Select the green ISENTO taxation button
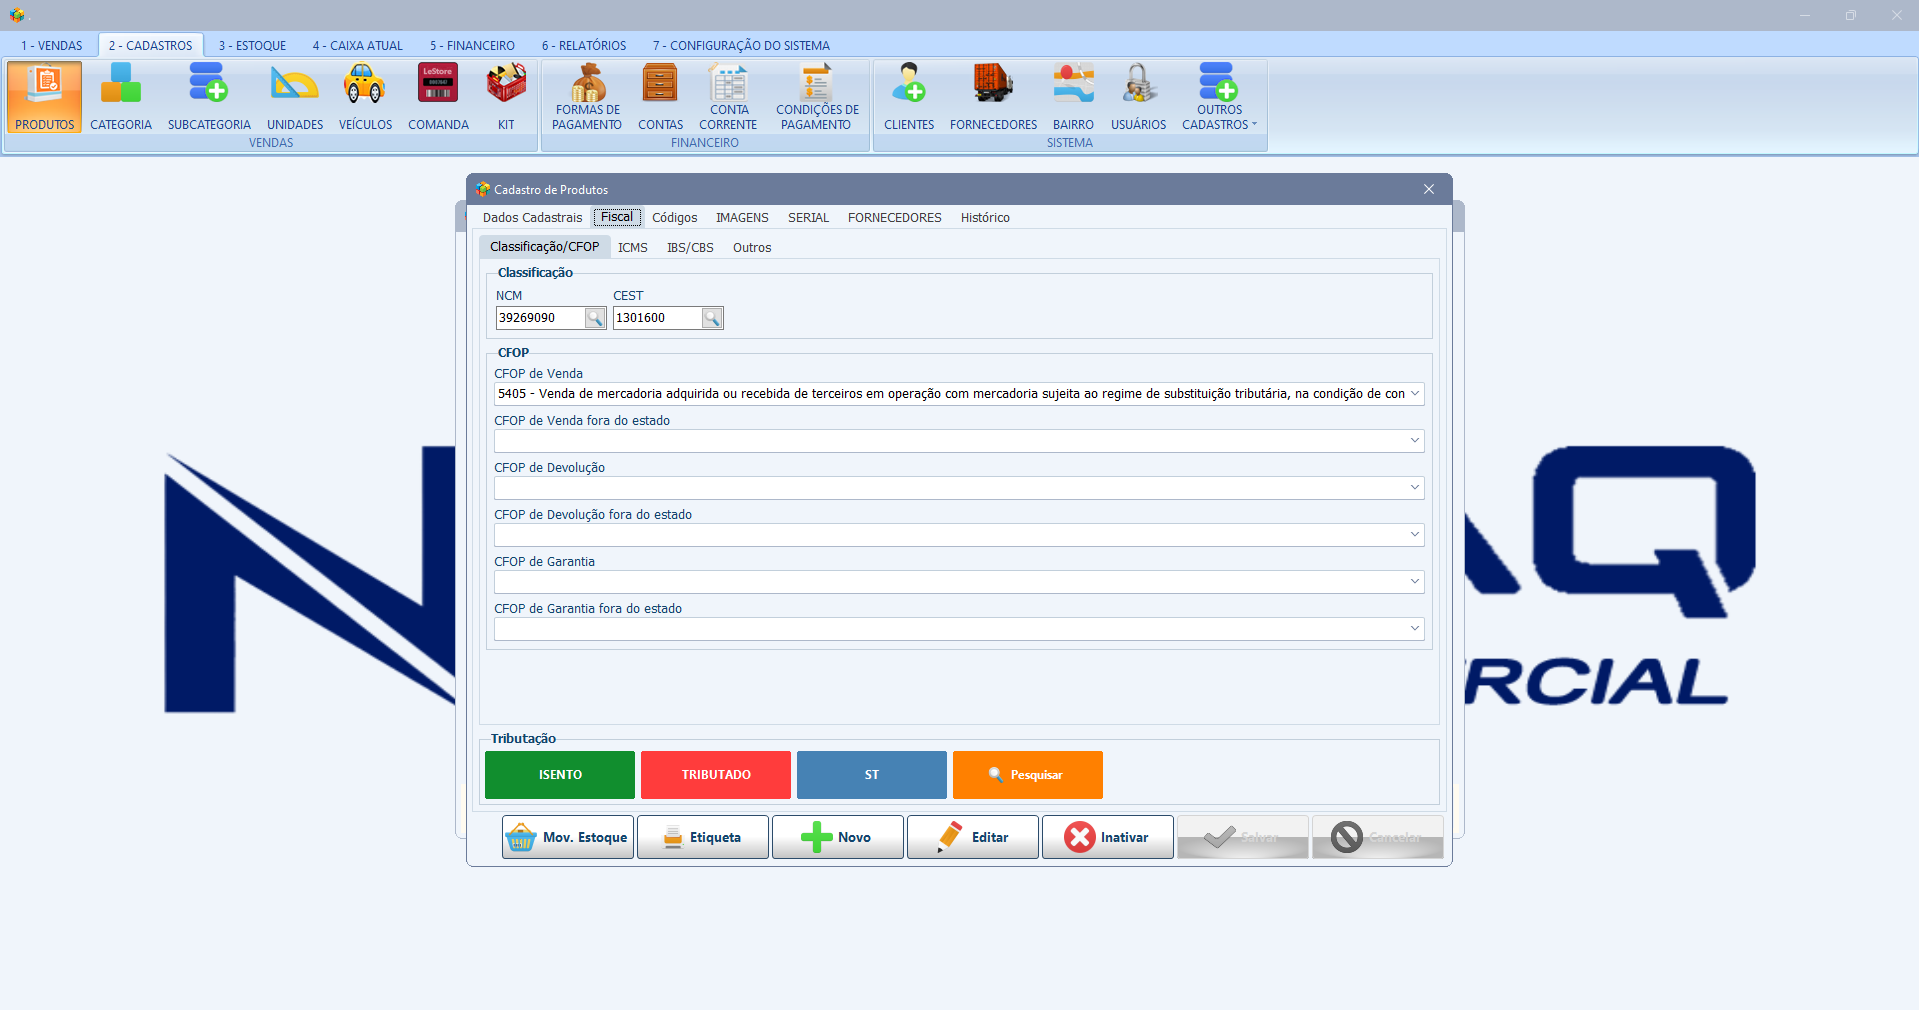The width and height of the screenshot is (1919, 1010). coord(560,775)
